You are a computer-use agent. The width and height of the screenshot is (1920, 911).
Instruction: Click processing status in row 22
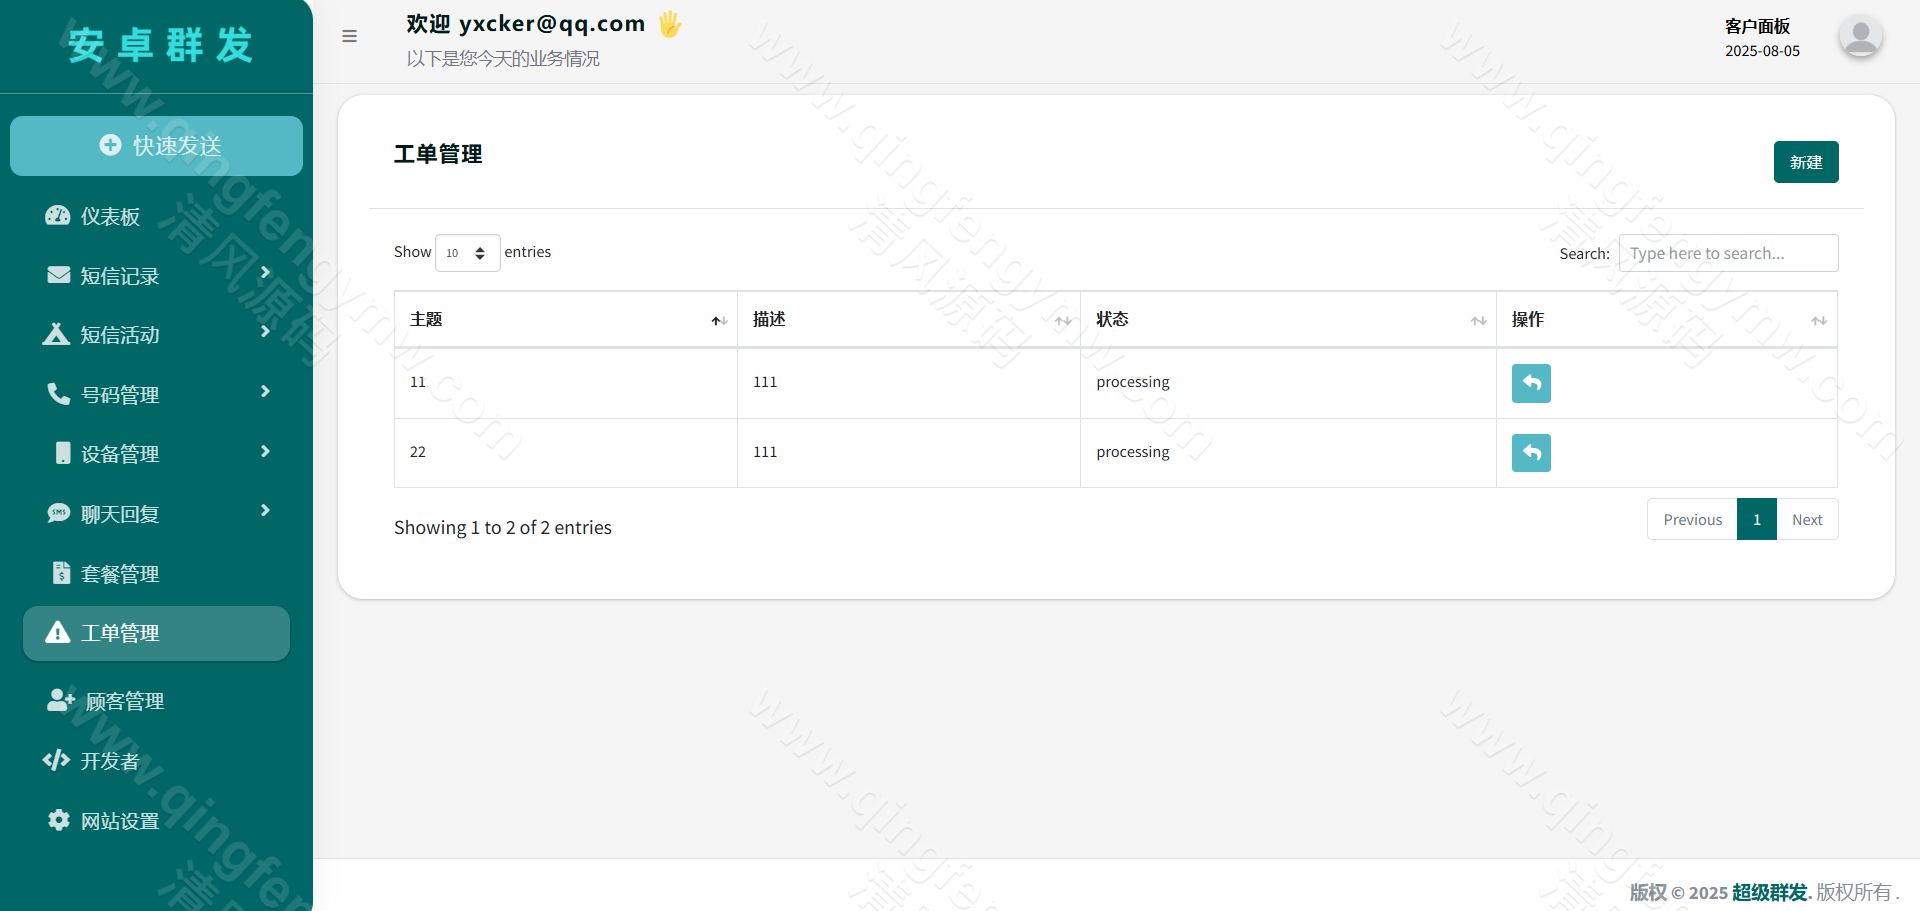coord(1133,452)
